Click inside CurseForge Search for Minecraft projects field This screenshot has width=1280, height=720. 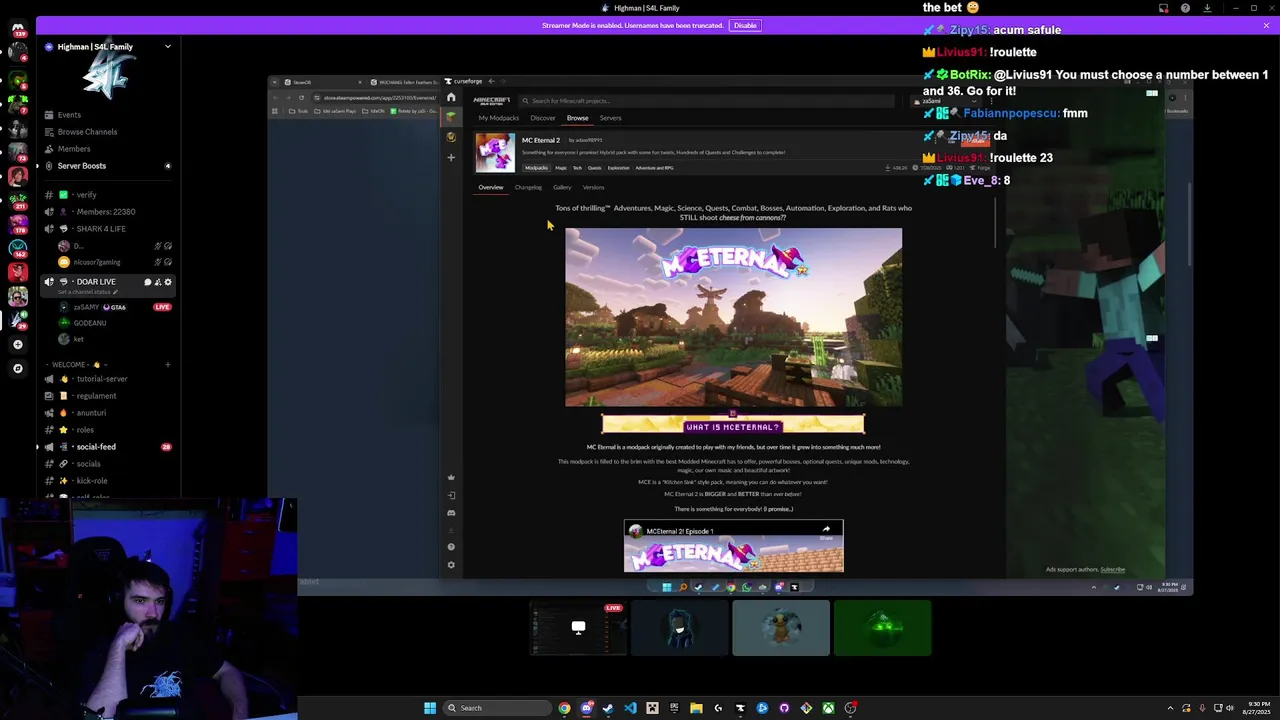(x=707, y=101)
